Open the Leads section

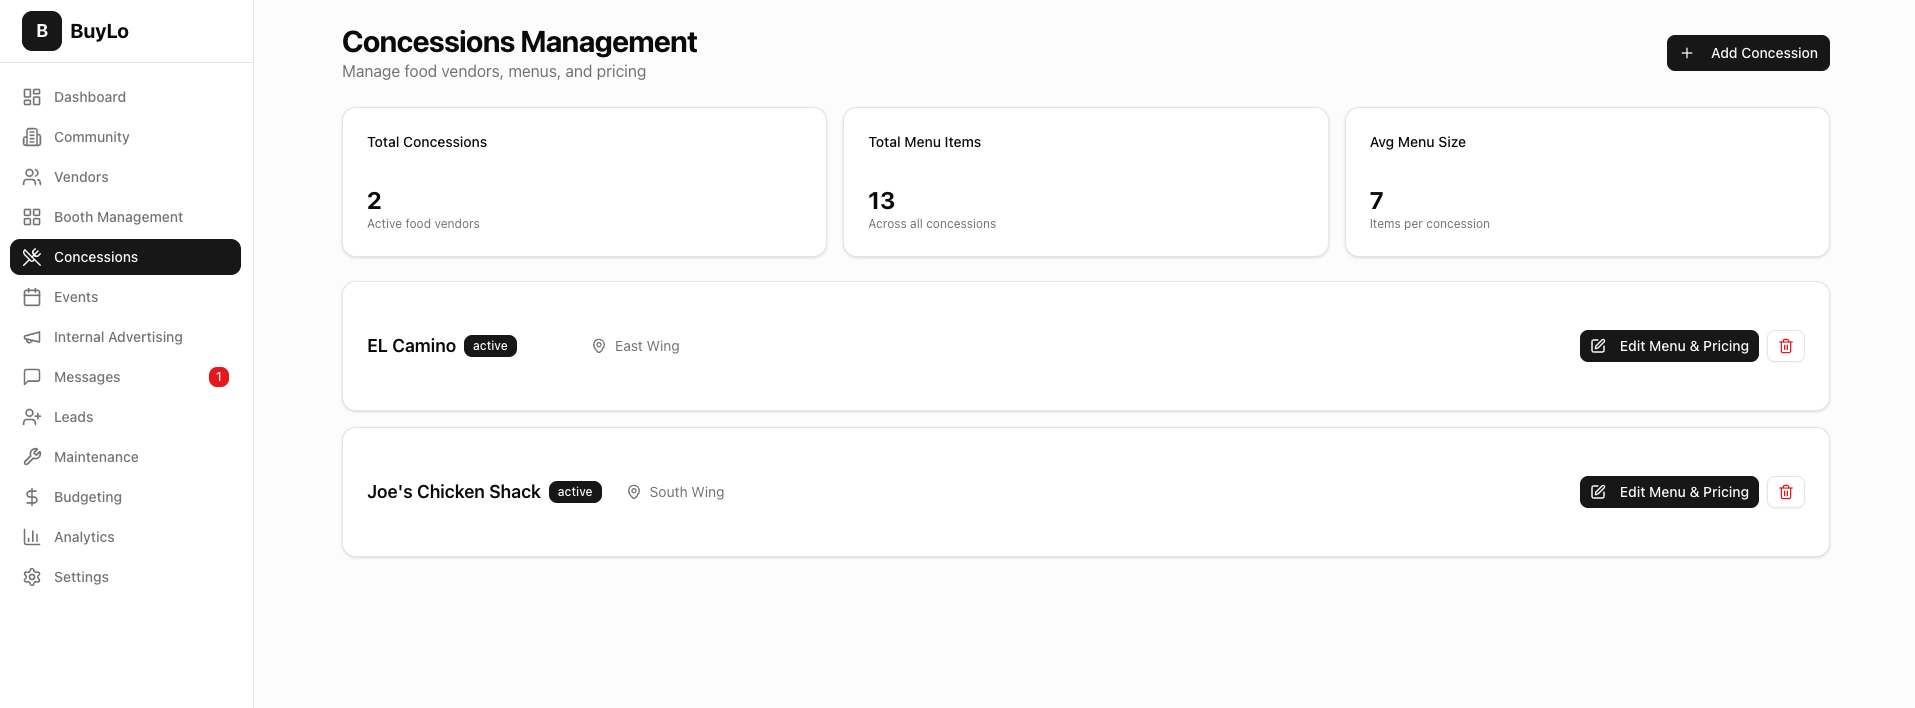point(73,417)
